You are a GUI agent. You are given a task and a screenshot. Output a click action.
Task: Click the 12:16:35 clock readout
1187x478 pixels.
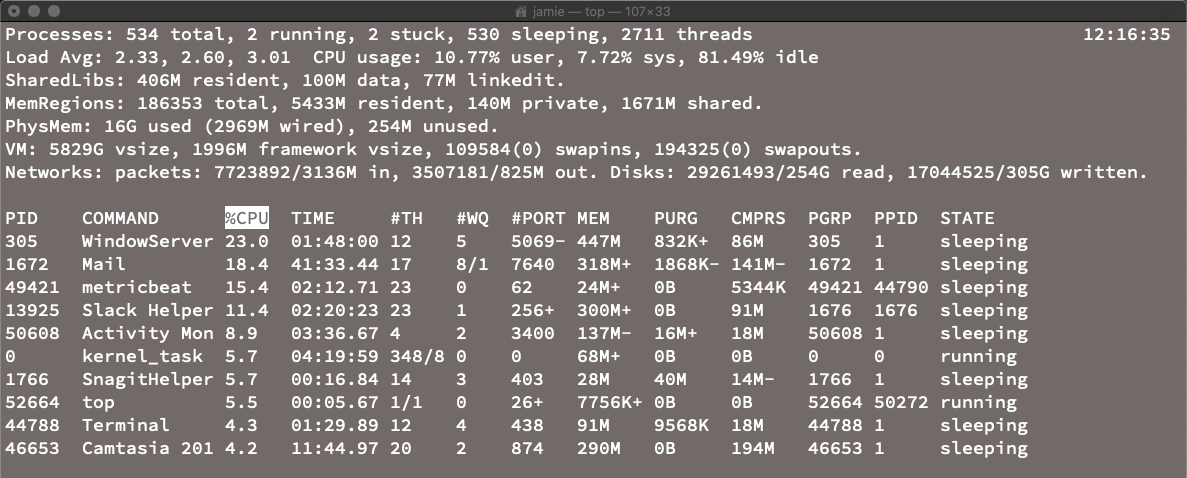1126,34
